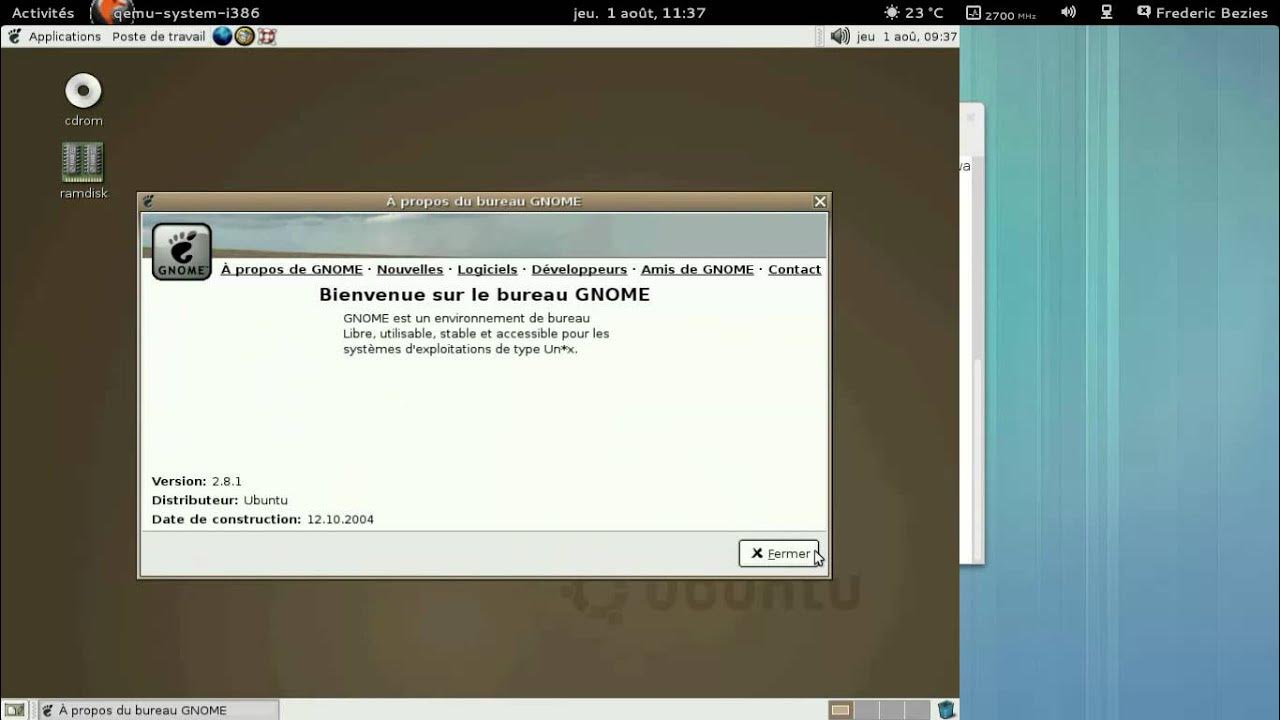Click the GNOME foot logo in dialog
The height and width of the screenshot is (720, 1280).
coord(181,251)
